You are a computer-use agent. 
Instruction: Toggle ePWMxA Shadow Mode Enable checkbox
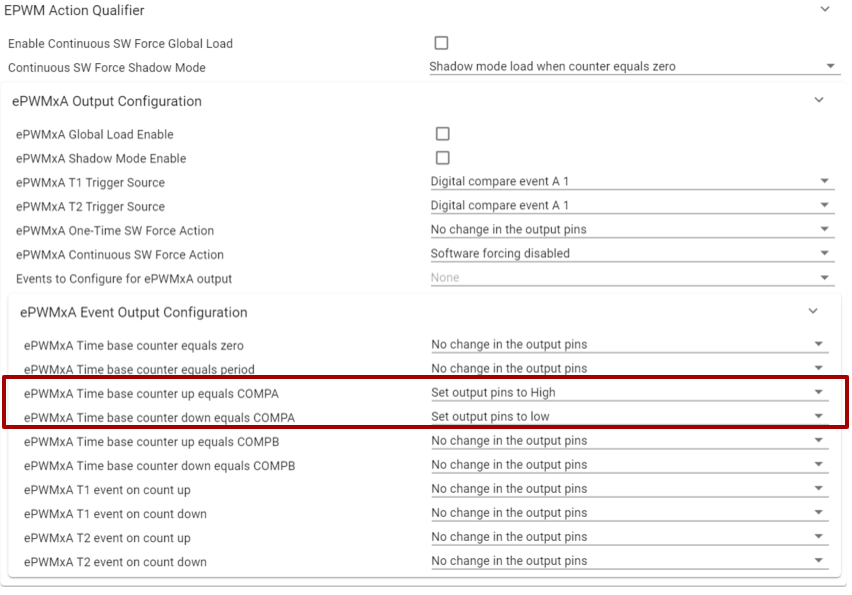(442, 158)
